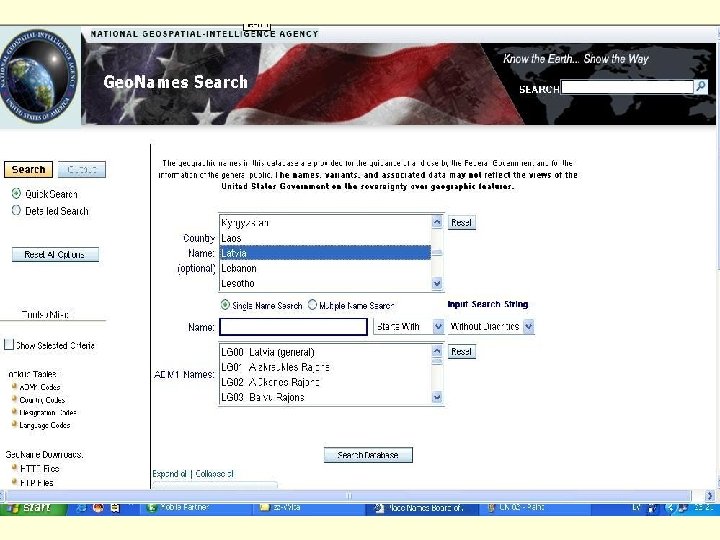Click the Search Database button

tap(368, 455)
